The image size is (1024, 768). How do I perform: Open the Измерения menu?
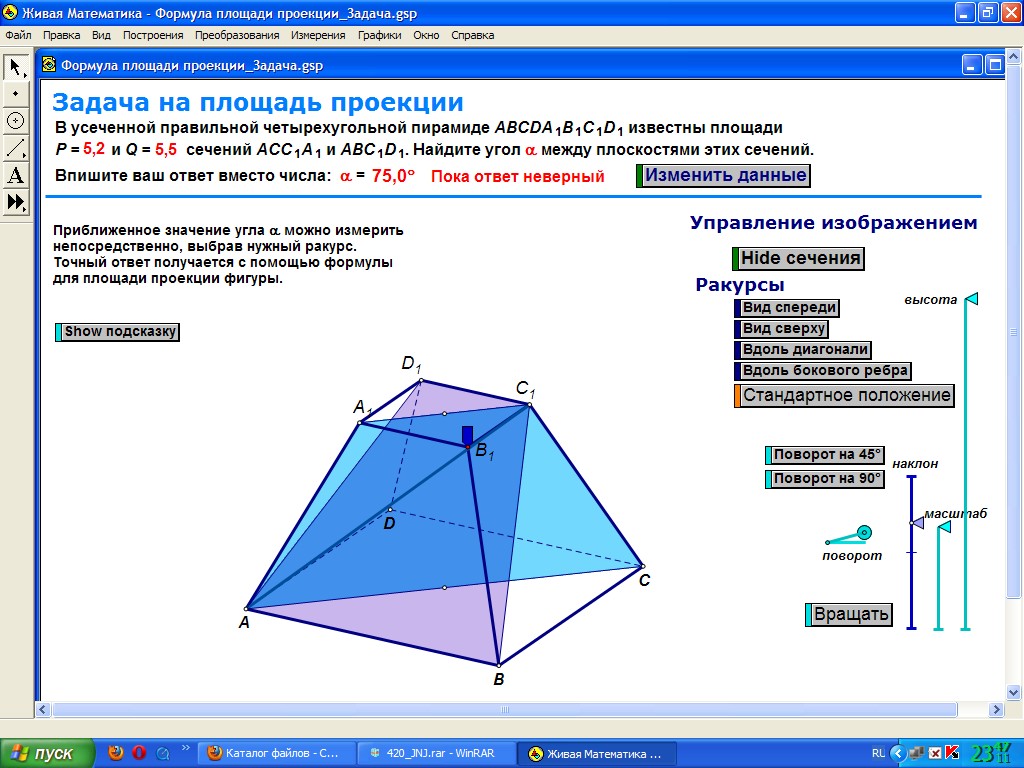318,35
